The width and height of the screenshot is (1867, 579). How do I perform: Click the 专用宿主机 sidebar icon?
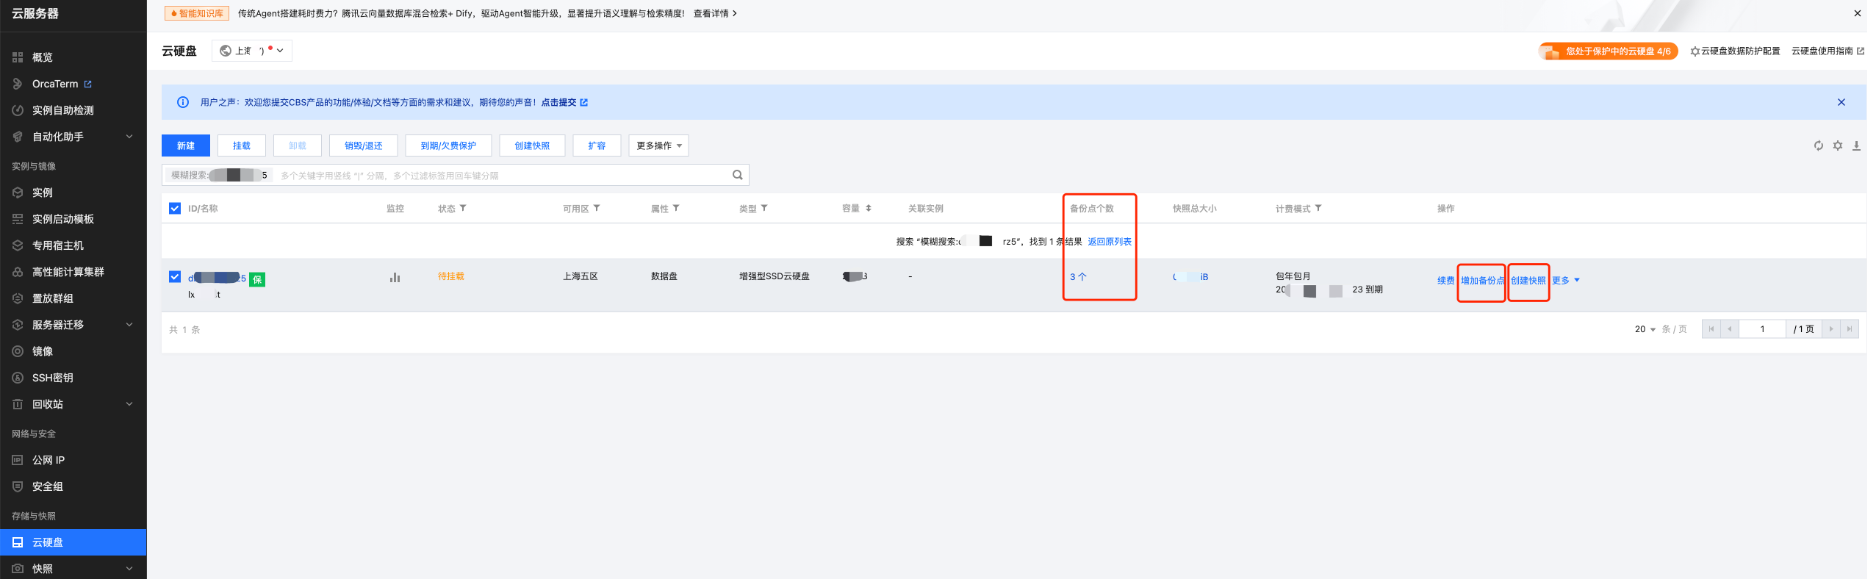[17, 245]
